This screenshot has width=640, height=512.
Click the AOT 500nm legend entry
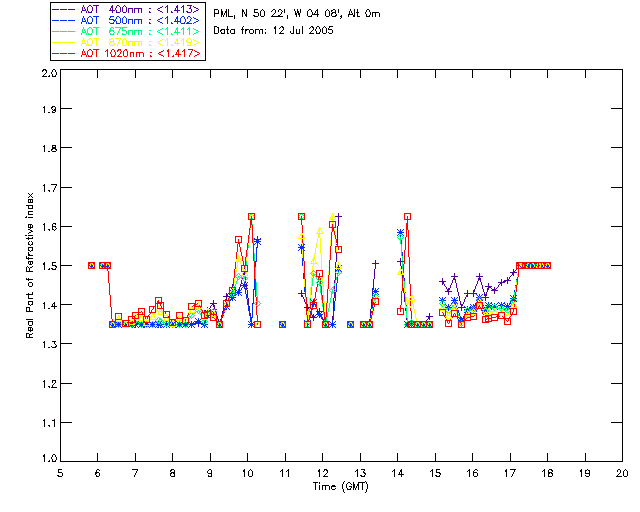(x=127, y=20)
